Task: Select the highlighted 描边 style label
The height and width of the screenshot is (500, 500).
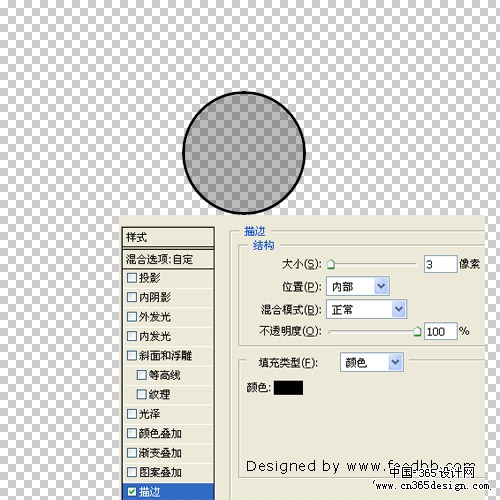Action: tap(150, 492)
